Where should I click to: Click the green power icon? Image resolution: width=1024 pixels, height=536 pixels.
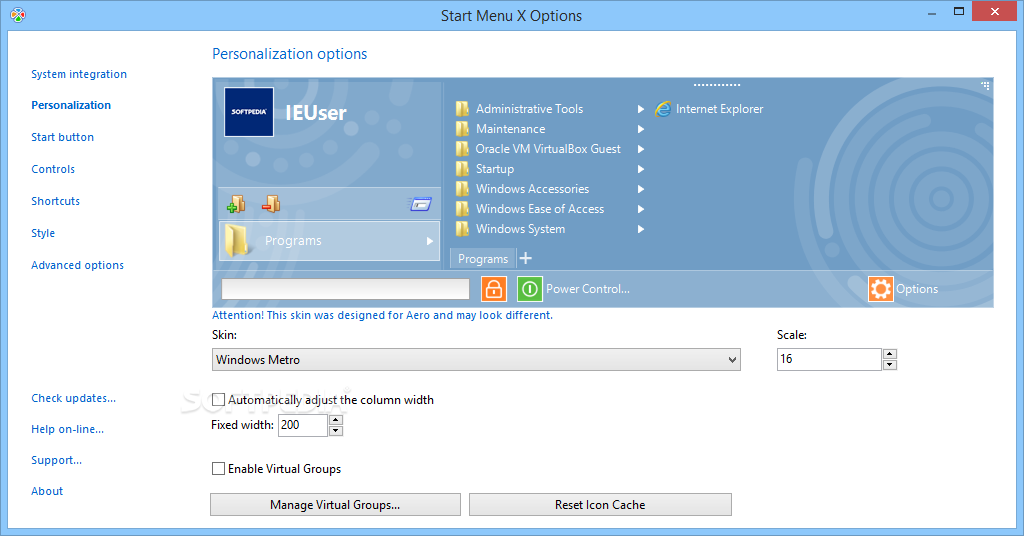coord(530,289)
